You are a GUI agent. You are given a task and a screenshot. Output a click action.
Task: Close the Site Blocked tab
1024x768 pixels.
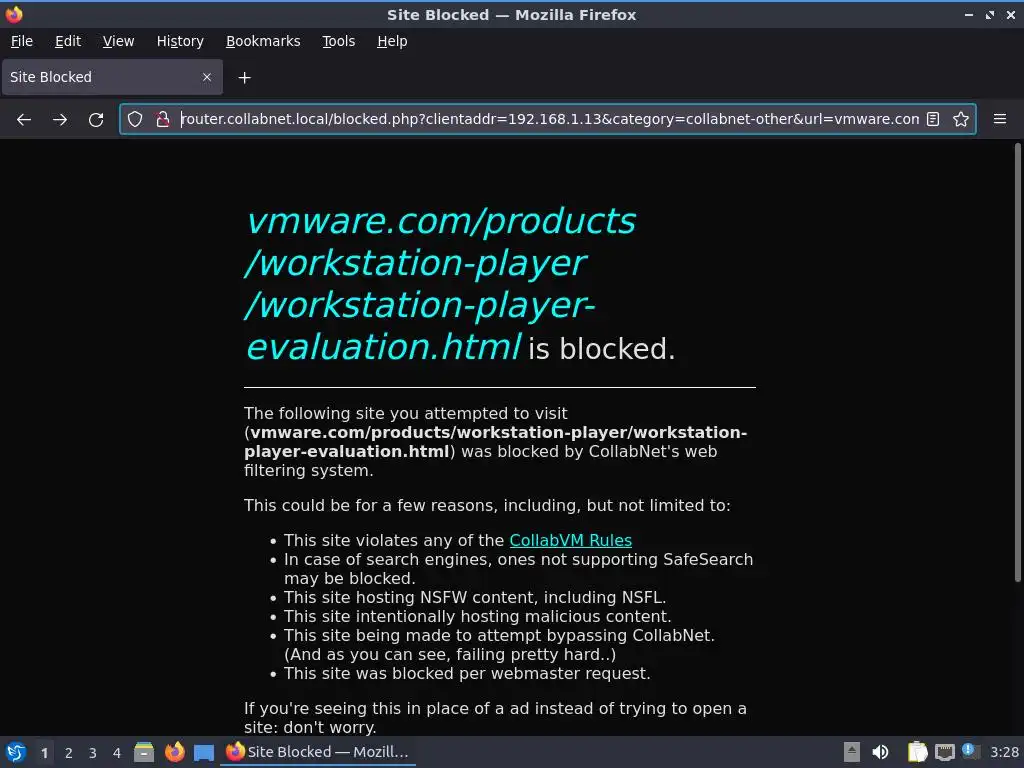click(207, 77)
